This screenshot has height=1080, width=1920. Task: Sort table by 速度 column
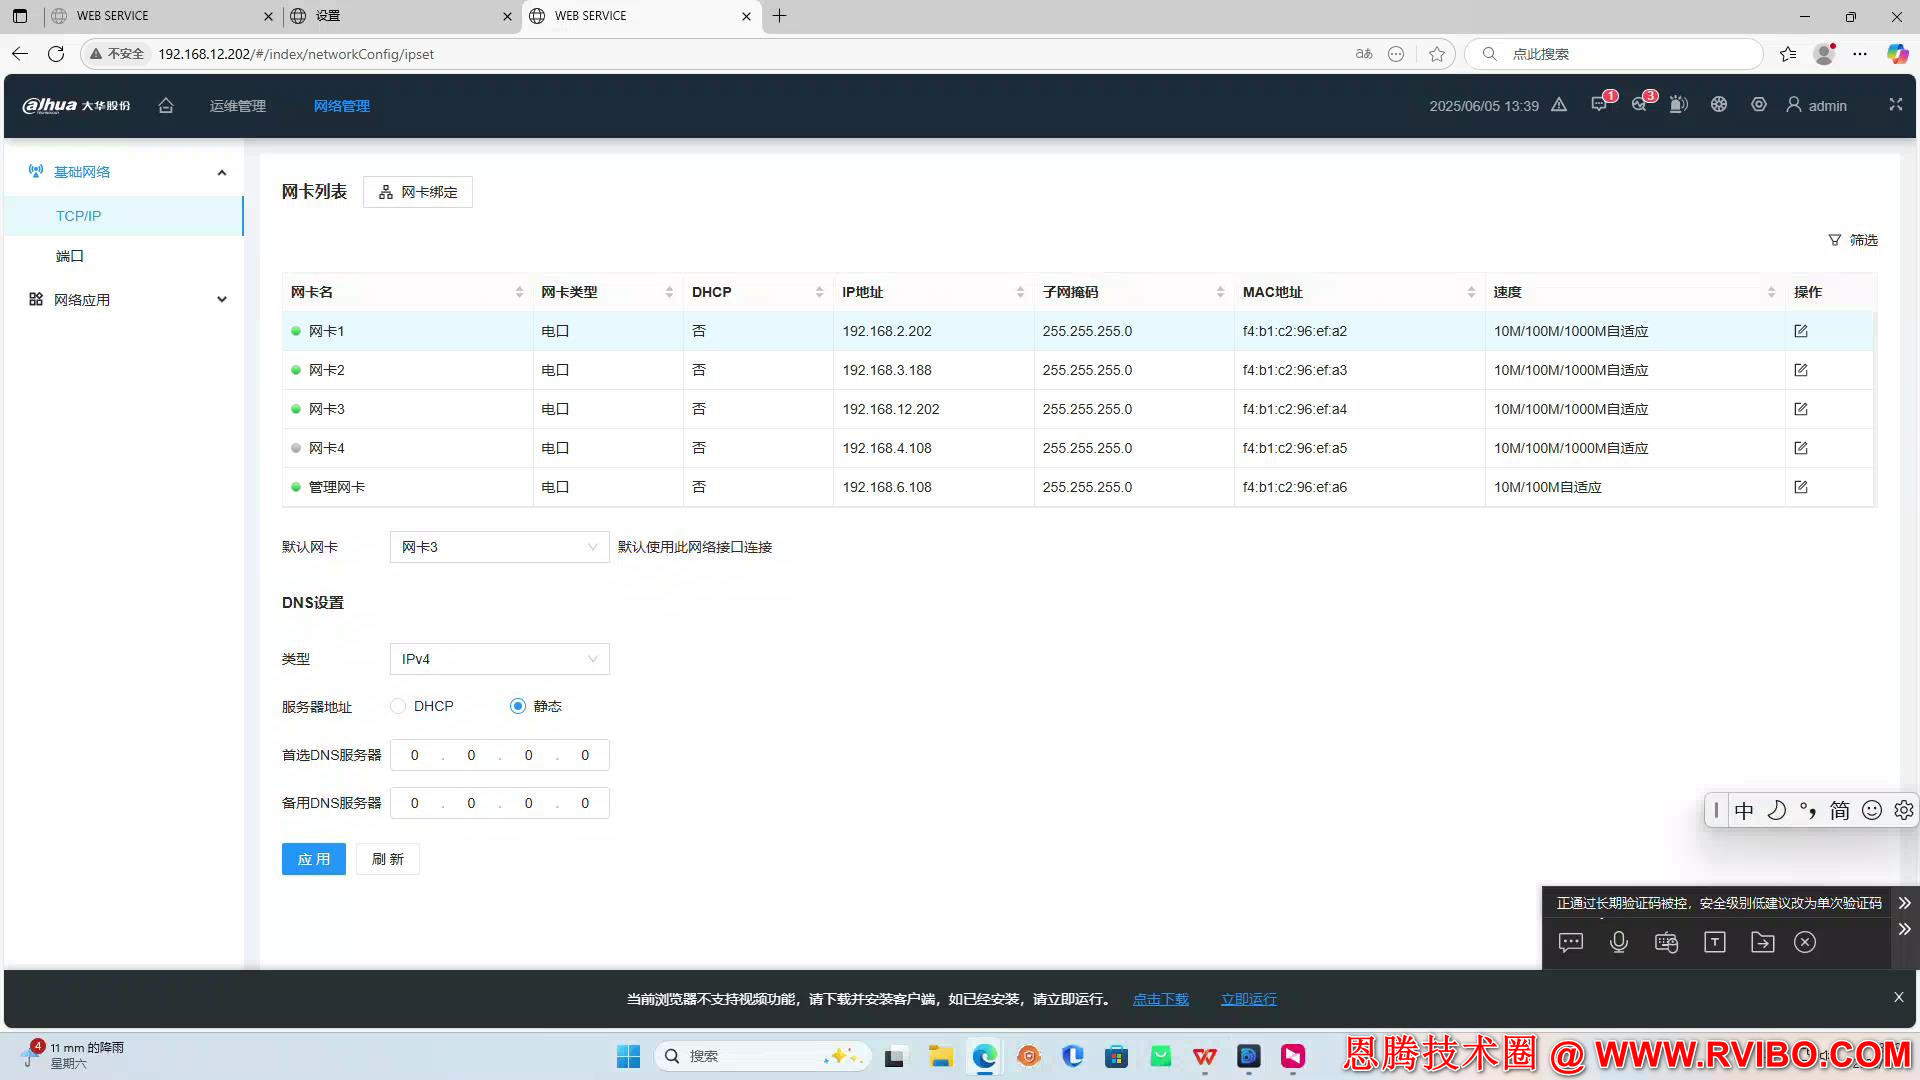pyautogui.click(x=1771, y=292)
